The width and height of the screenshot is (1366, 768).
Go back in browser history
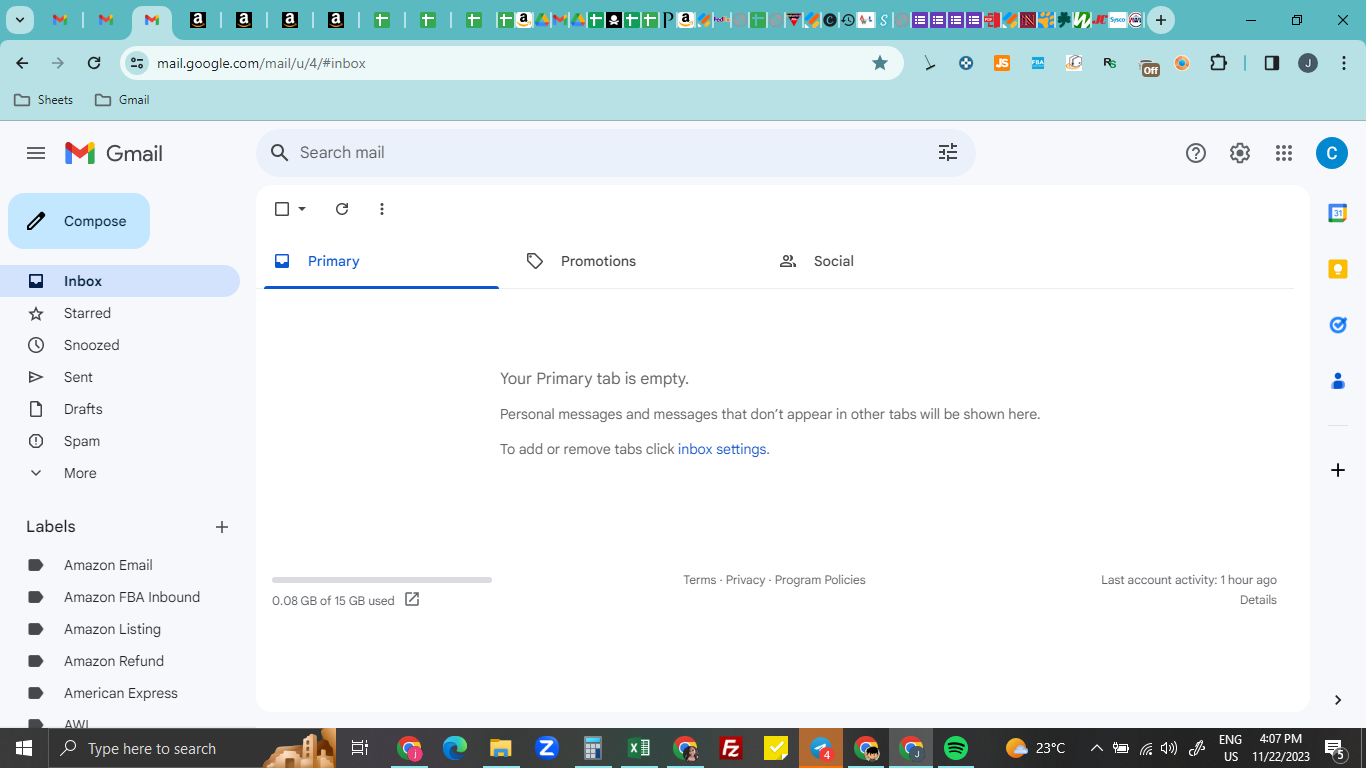tap(22, 63)
